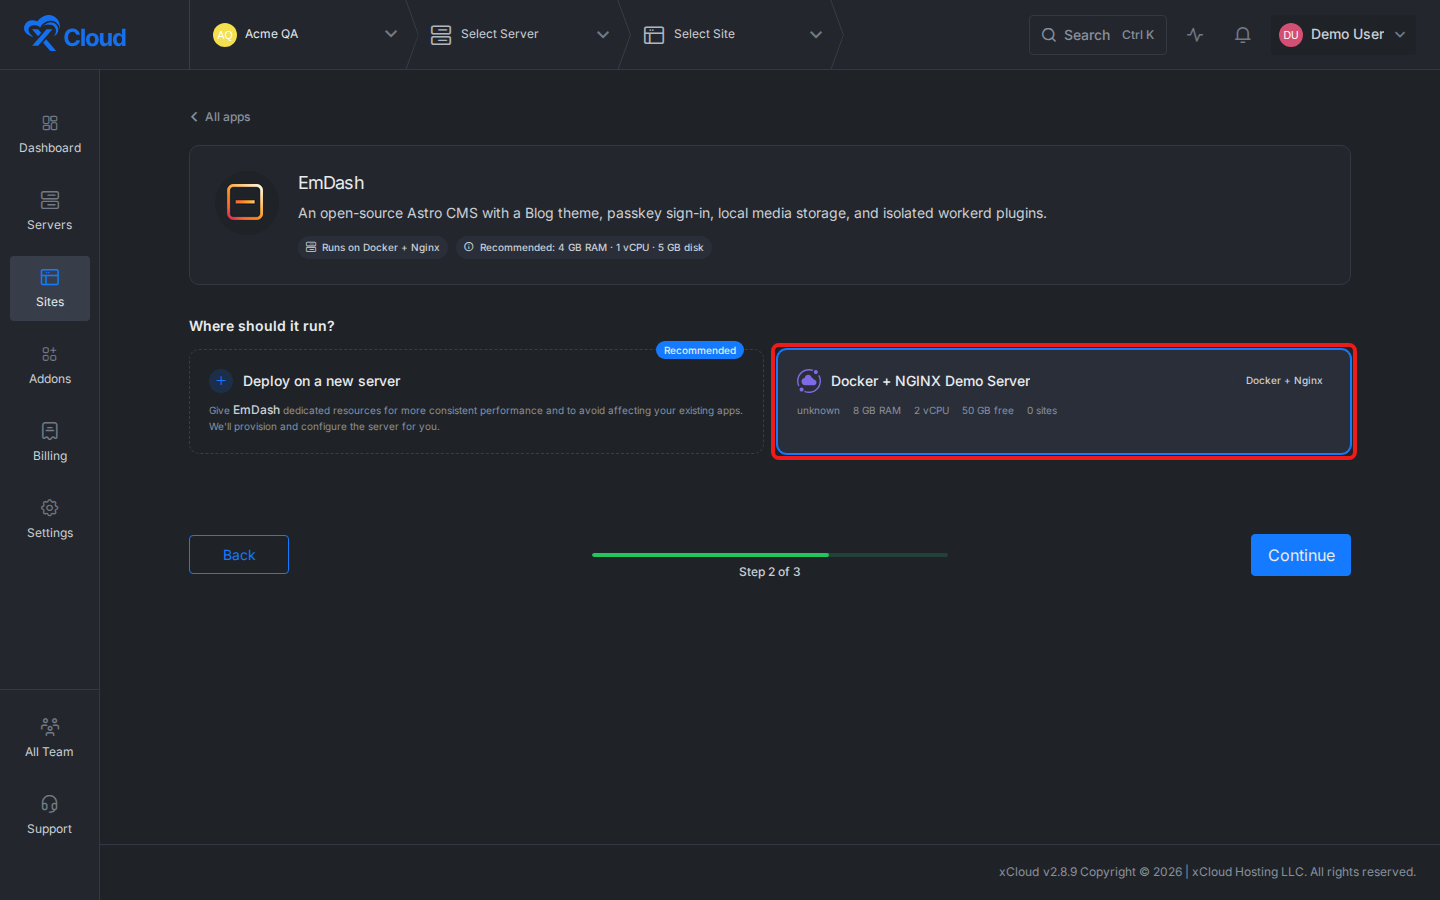Click the Back button

click(x=239, y=555)
